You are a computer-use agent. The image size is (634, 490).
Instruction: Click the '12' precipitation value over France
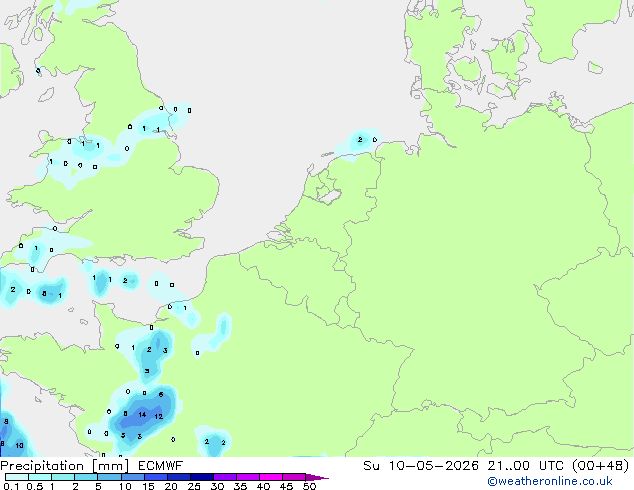158,416
